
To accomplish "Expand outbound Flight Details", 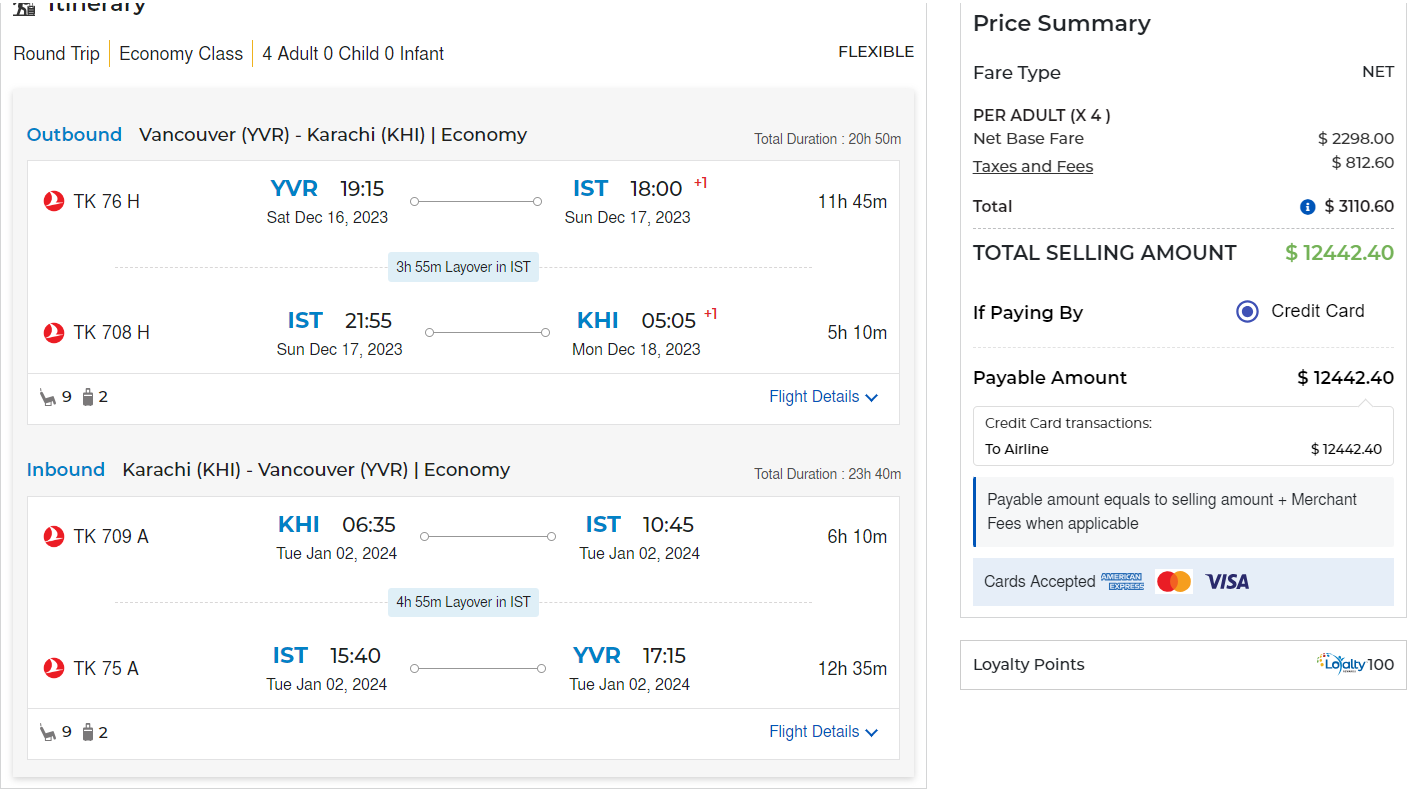I will [x=823, y=397].
